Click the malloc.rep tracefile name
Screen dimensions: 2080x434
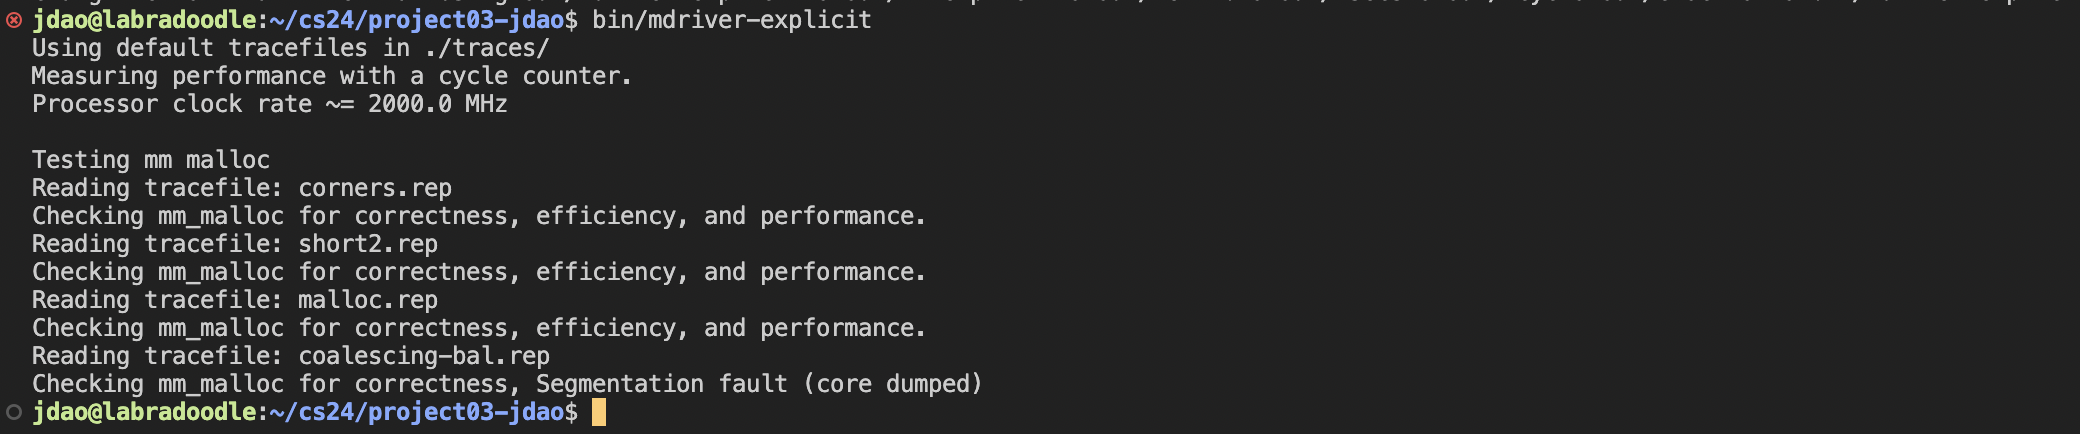[368, 300]
